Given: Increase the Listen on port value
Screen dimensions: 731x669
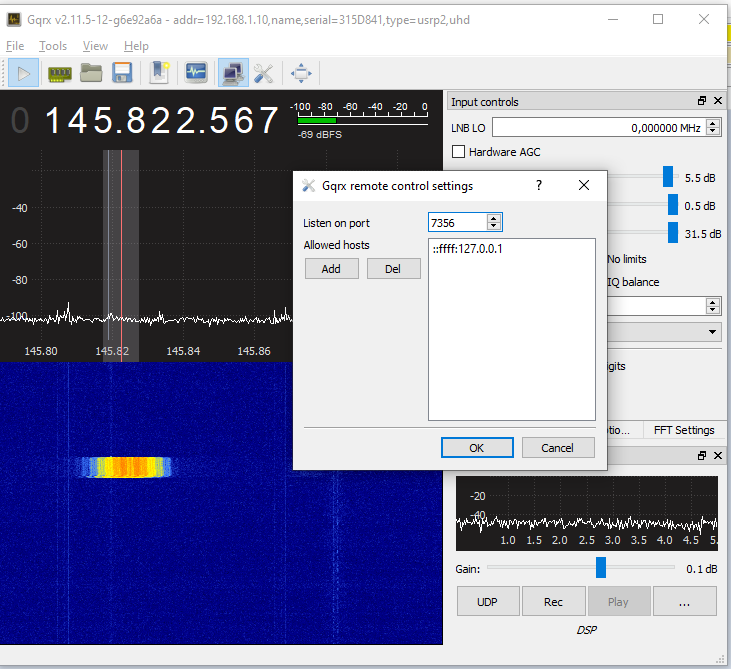Looking at the screenshot, I should click(494, 218).
